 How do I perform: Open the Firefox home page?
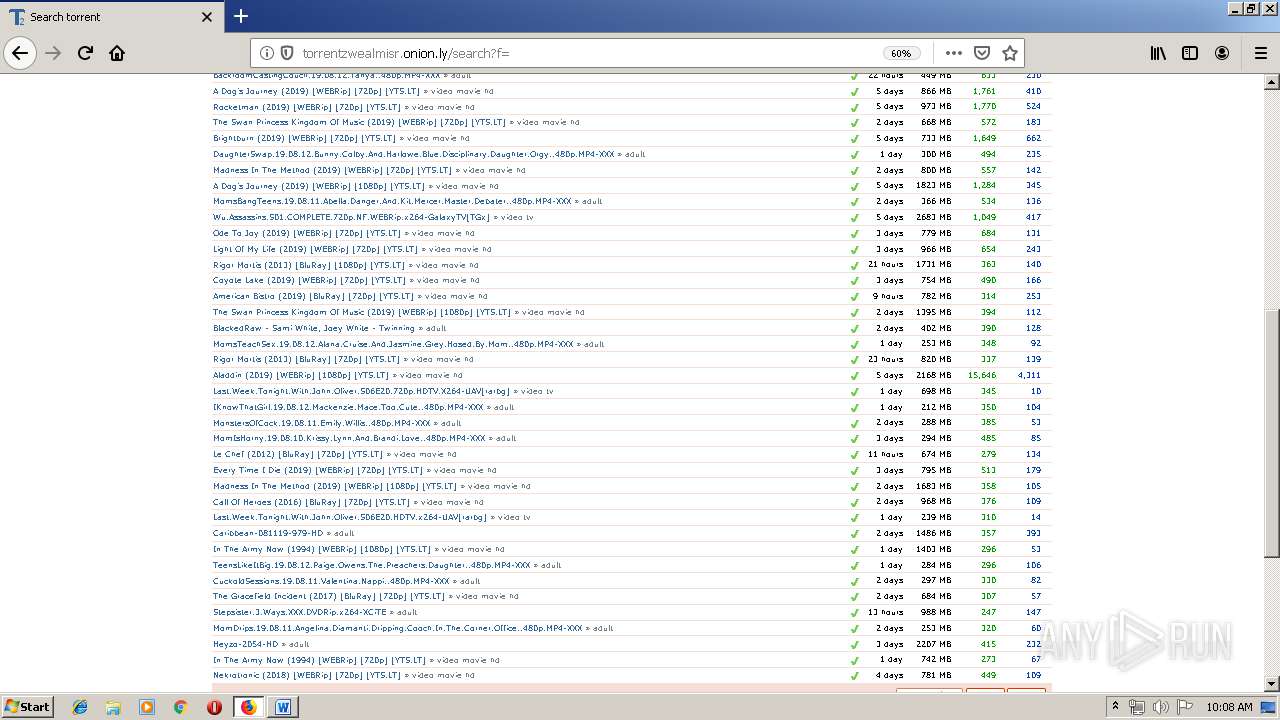117,53
